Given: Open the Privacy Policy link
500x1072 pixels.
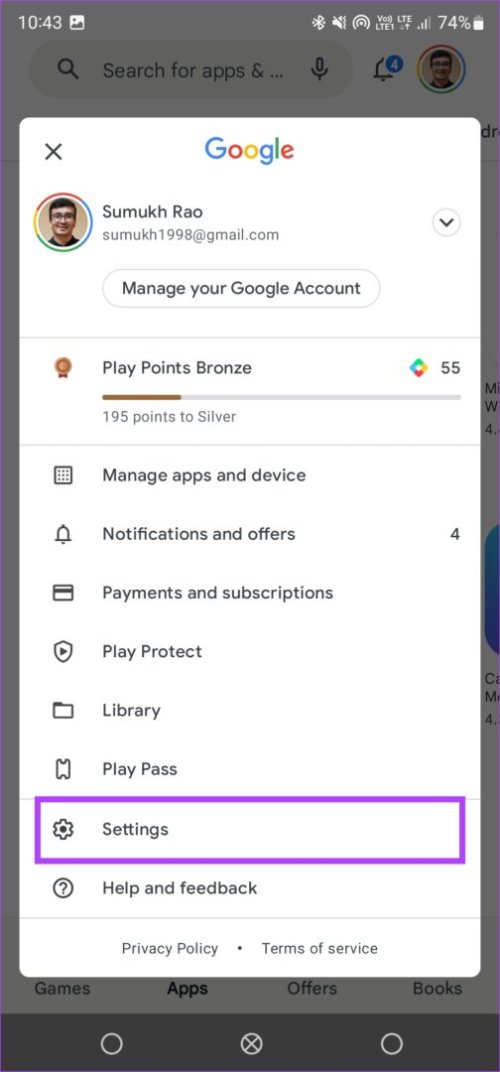Looking at the screenshot, I should click(170, 949).
